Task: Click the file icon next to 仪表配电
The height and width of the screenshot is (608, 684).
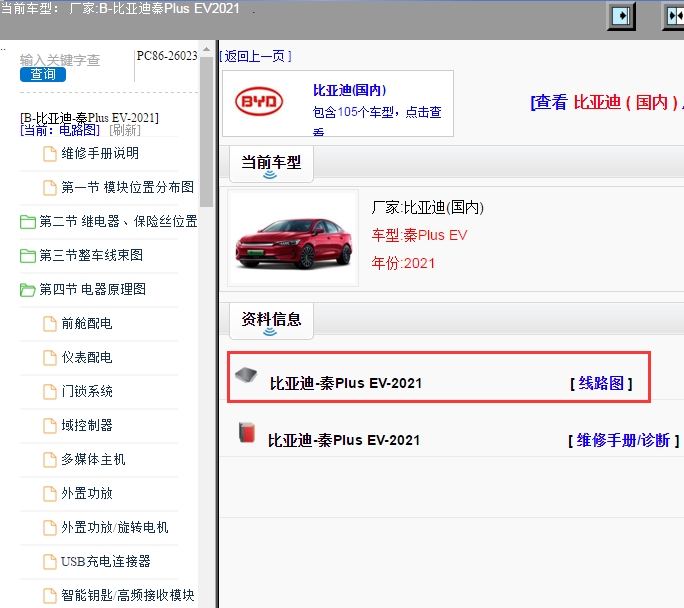Action: point(50,358)
